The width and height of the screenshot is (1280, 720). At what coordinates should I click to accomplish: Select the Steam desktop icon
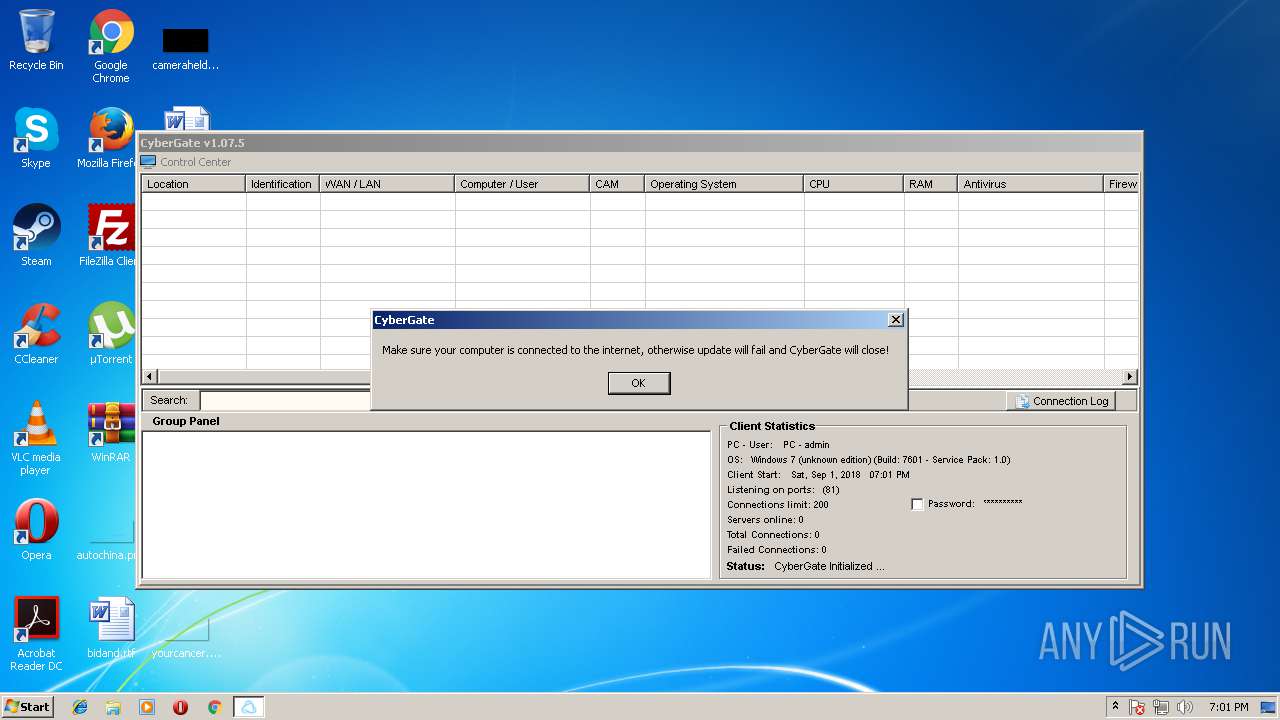click(36, 236)
